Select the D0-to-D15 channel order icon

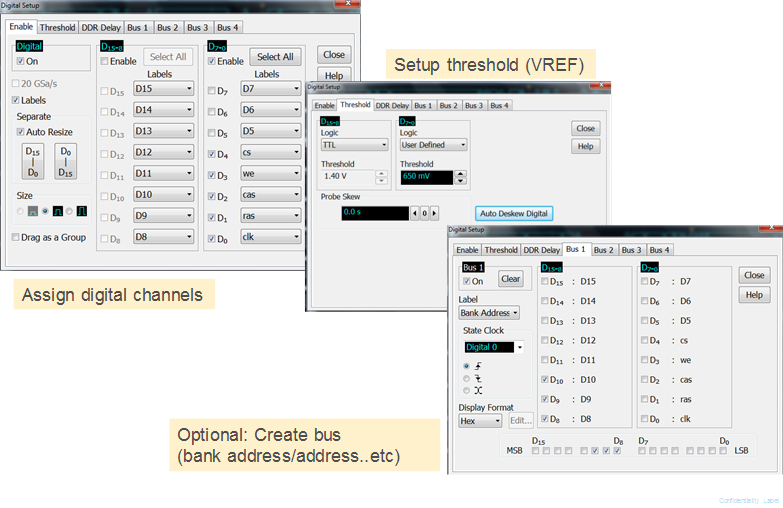(x=64, y=162)
